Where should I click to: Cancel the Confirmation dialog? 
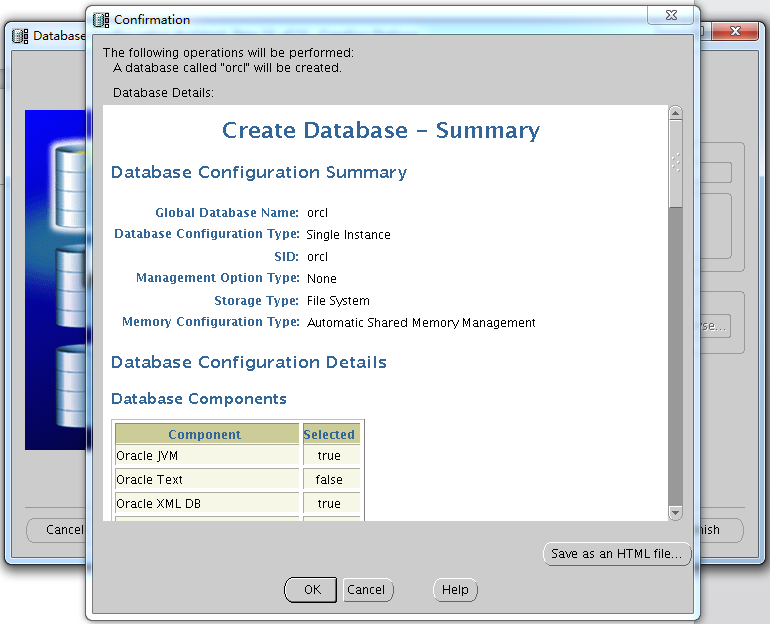click(368, 590)
